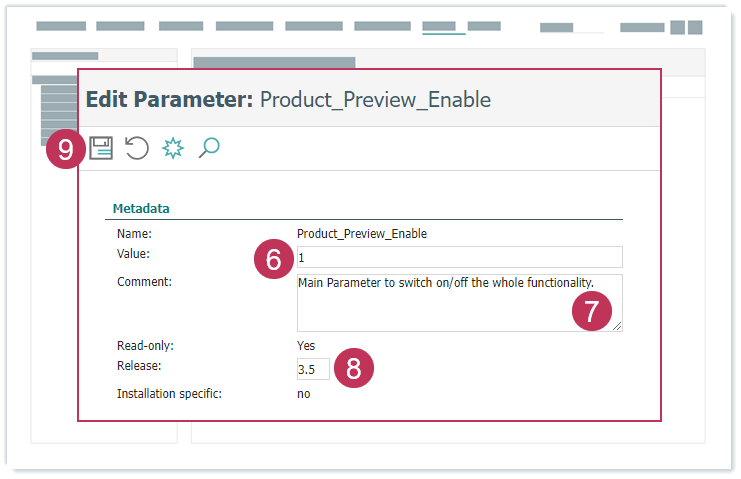This screenshot has width=741, height=479.
Task: Click the Read-only value Yes
Action: pyautogui.click(x=306, y=346)
